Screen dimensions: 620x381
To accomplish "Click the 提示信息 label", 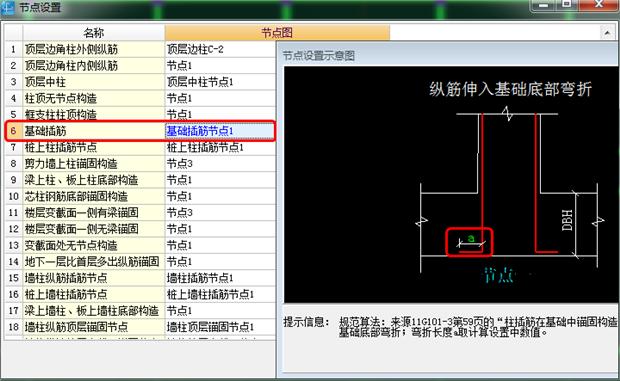I will point(306,322).
